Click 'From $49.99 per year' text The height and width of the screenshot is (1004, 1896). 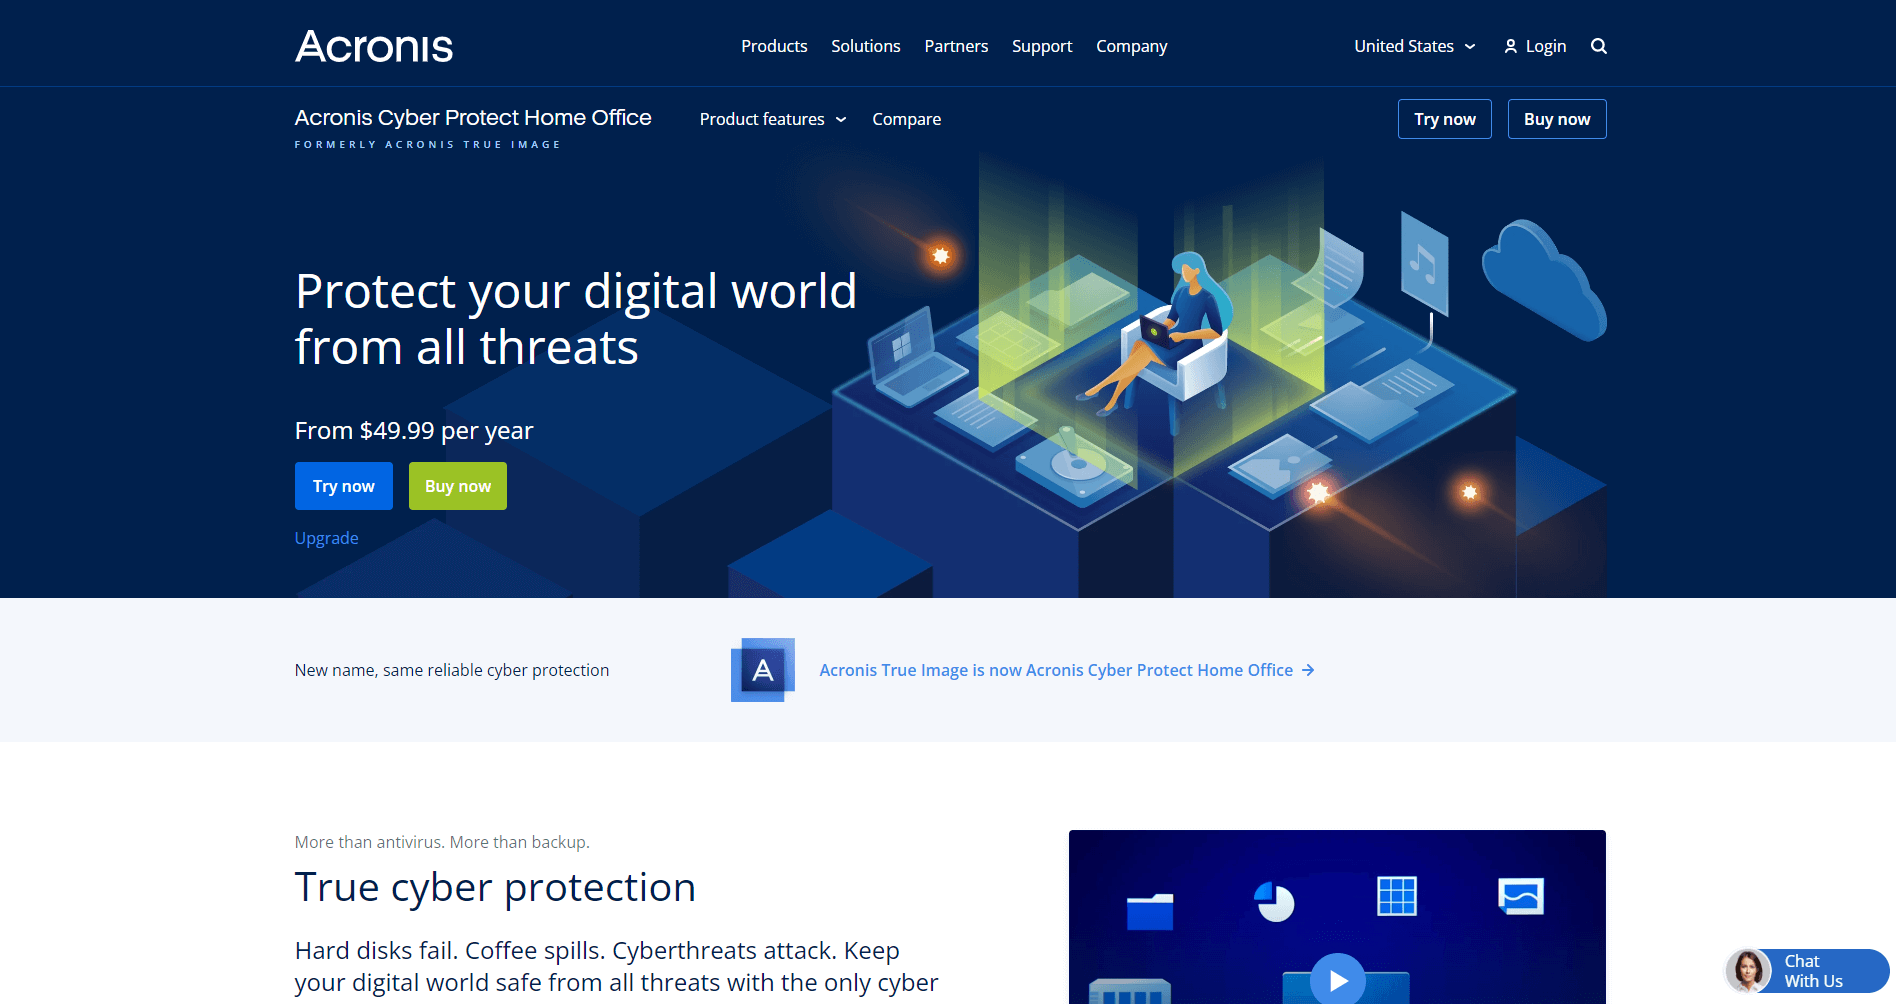(x=414, y=431)
